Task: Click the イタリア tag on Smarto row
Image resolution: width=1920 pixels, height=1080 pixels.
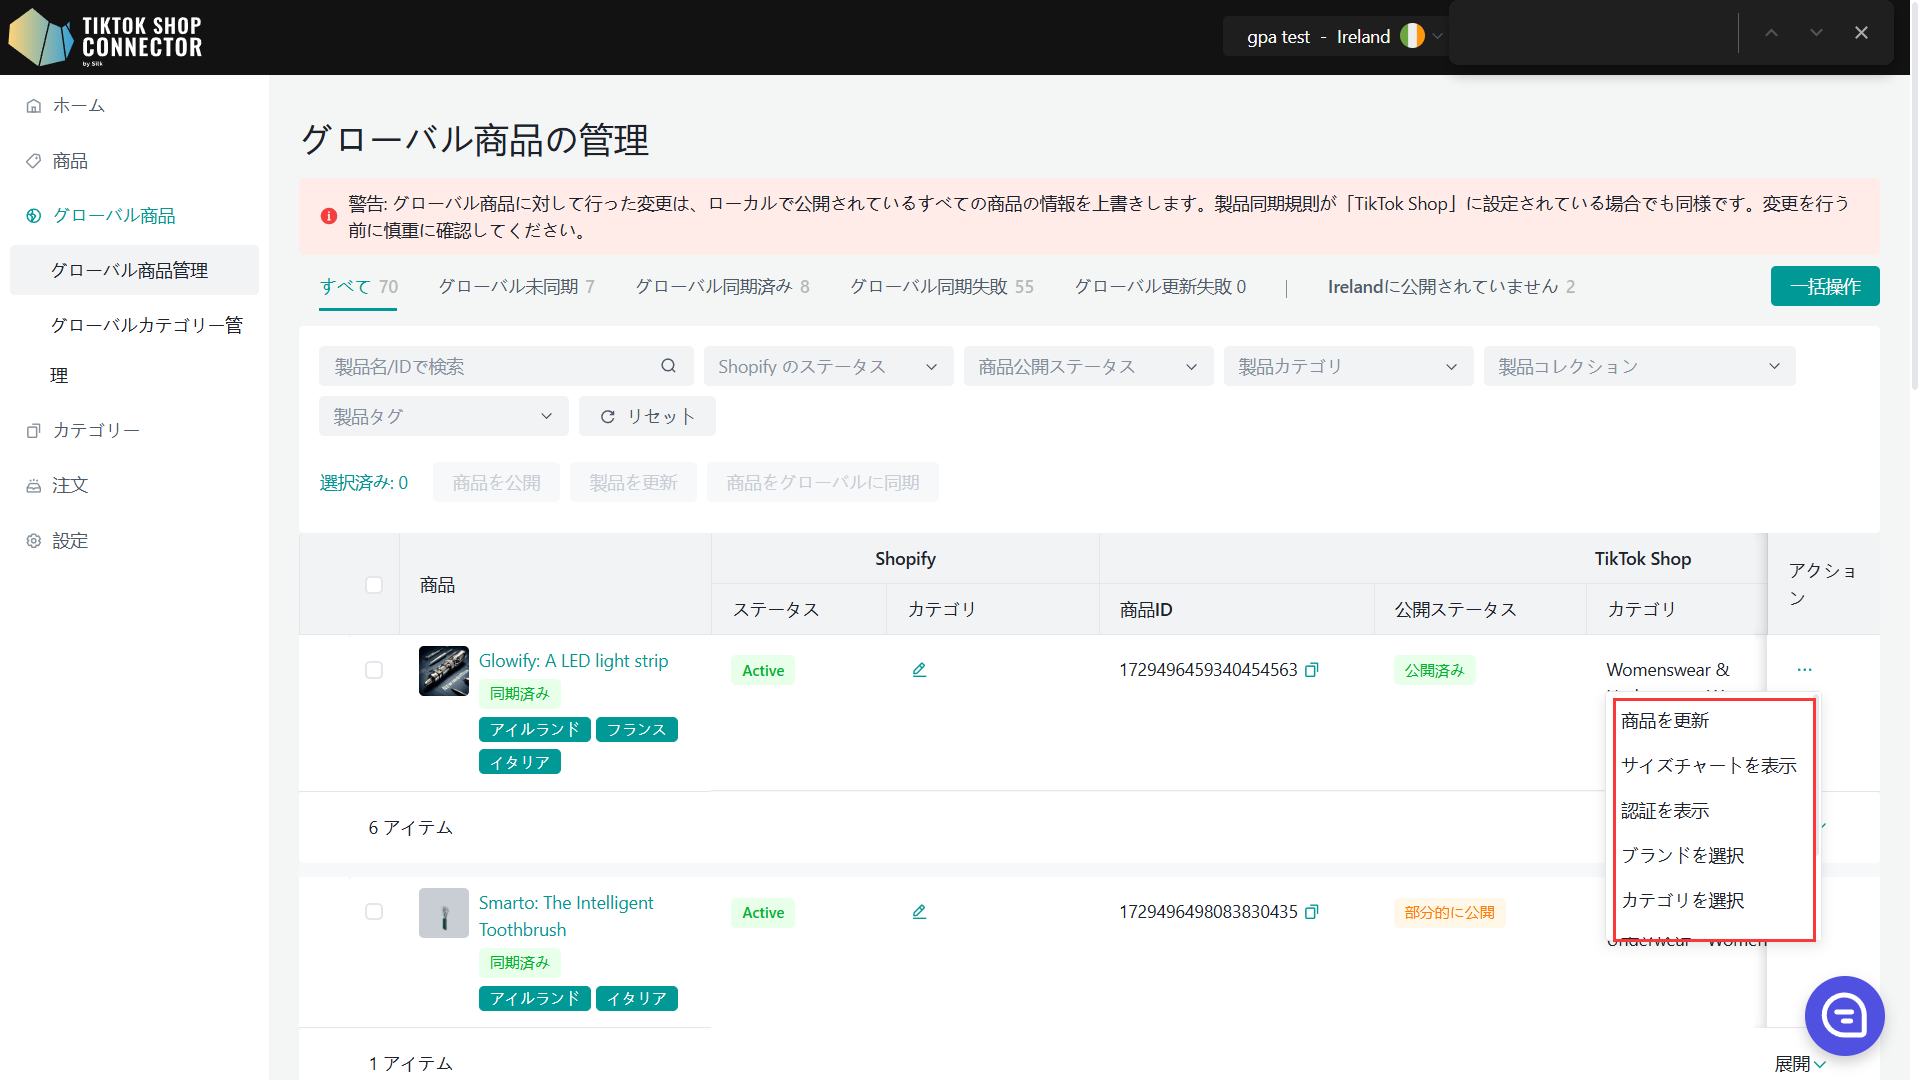Action: (637, 999)
